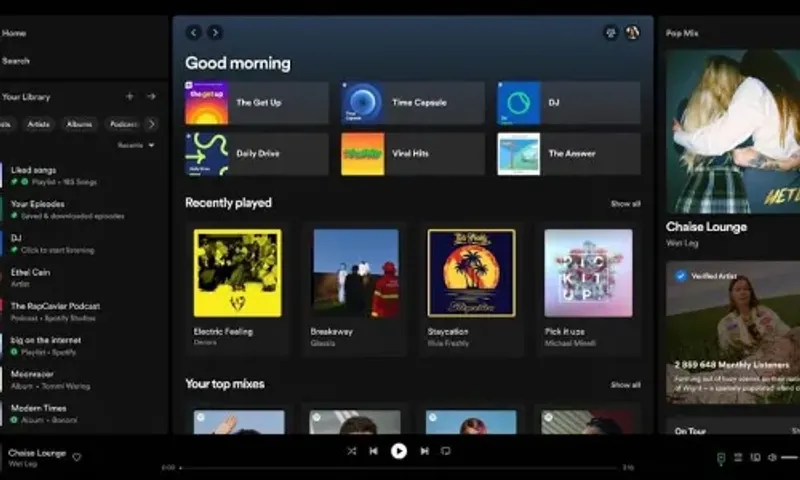
Task: Open Electric Feeling album cover
Action: pos(237,273)
